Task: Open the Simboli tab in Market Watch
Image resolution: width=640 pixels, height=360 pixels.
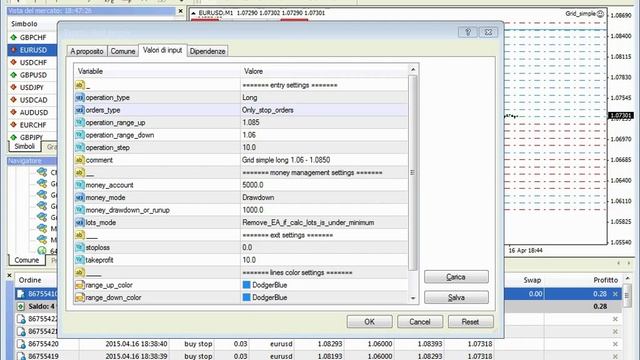Action: tap(24, 147)
